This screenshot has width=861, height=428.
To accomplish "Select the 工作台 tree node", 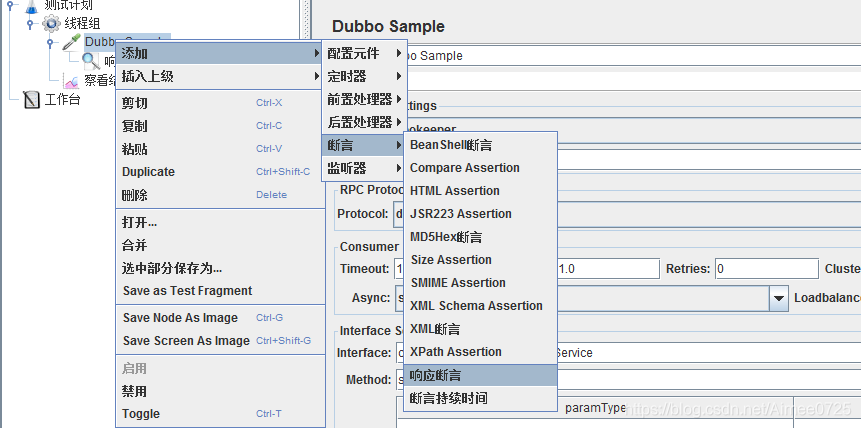I will coord(62,100).
